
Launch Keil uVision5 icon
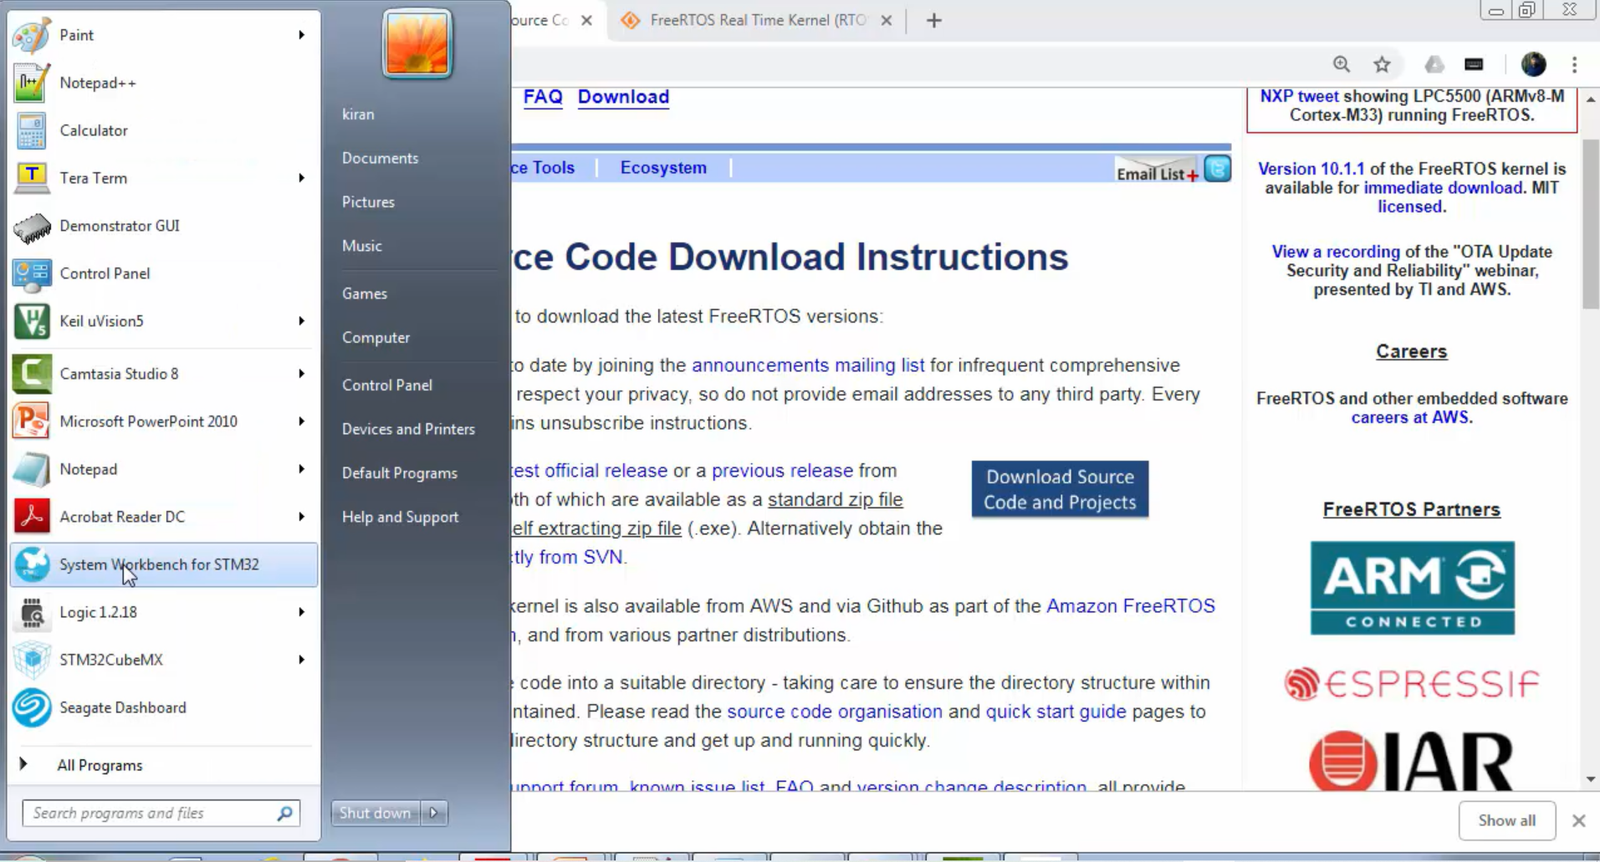[x=31, y=321]
